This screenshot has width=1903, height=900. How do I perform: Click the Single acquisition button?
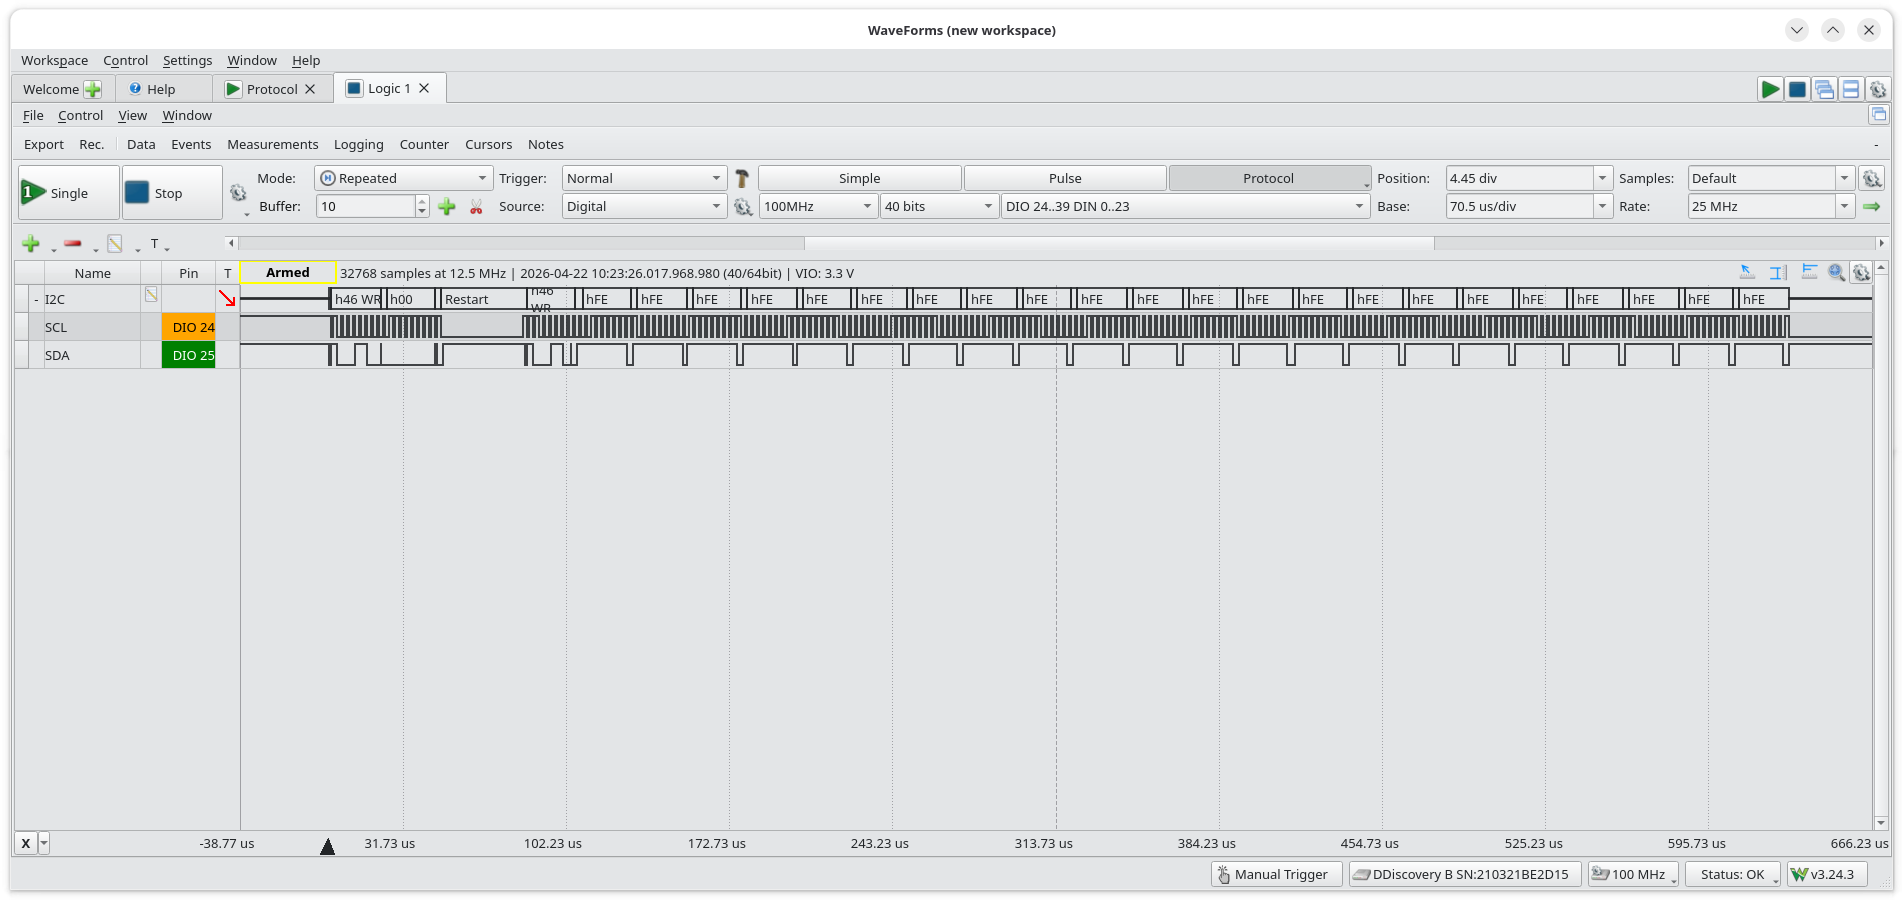pyautogui.click(x=69, y=193)
